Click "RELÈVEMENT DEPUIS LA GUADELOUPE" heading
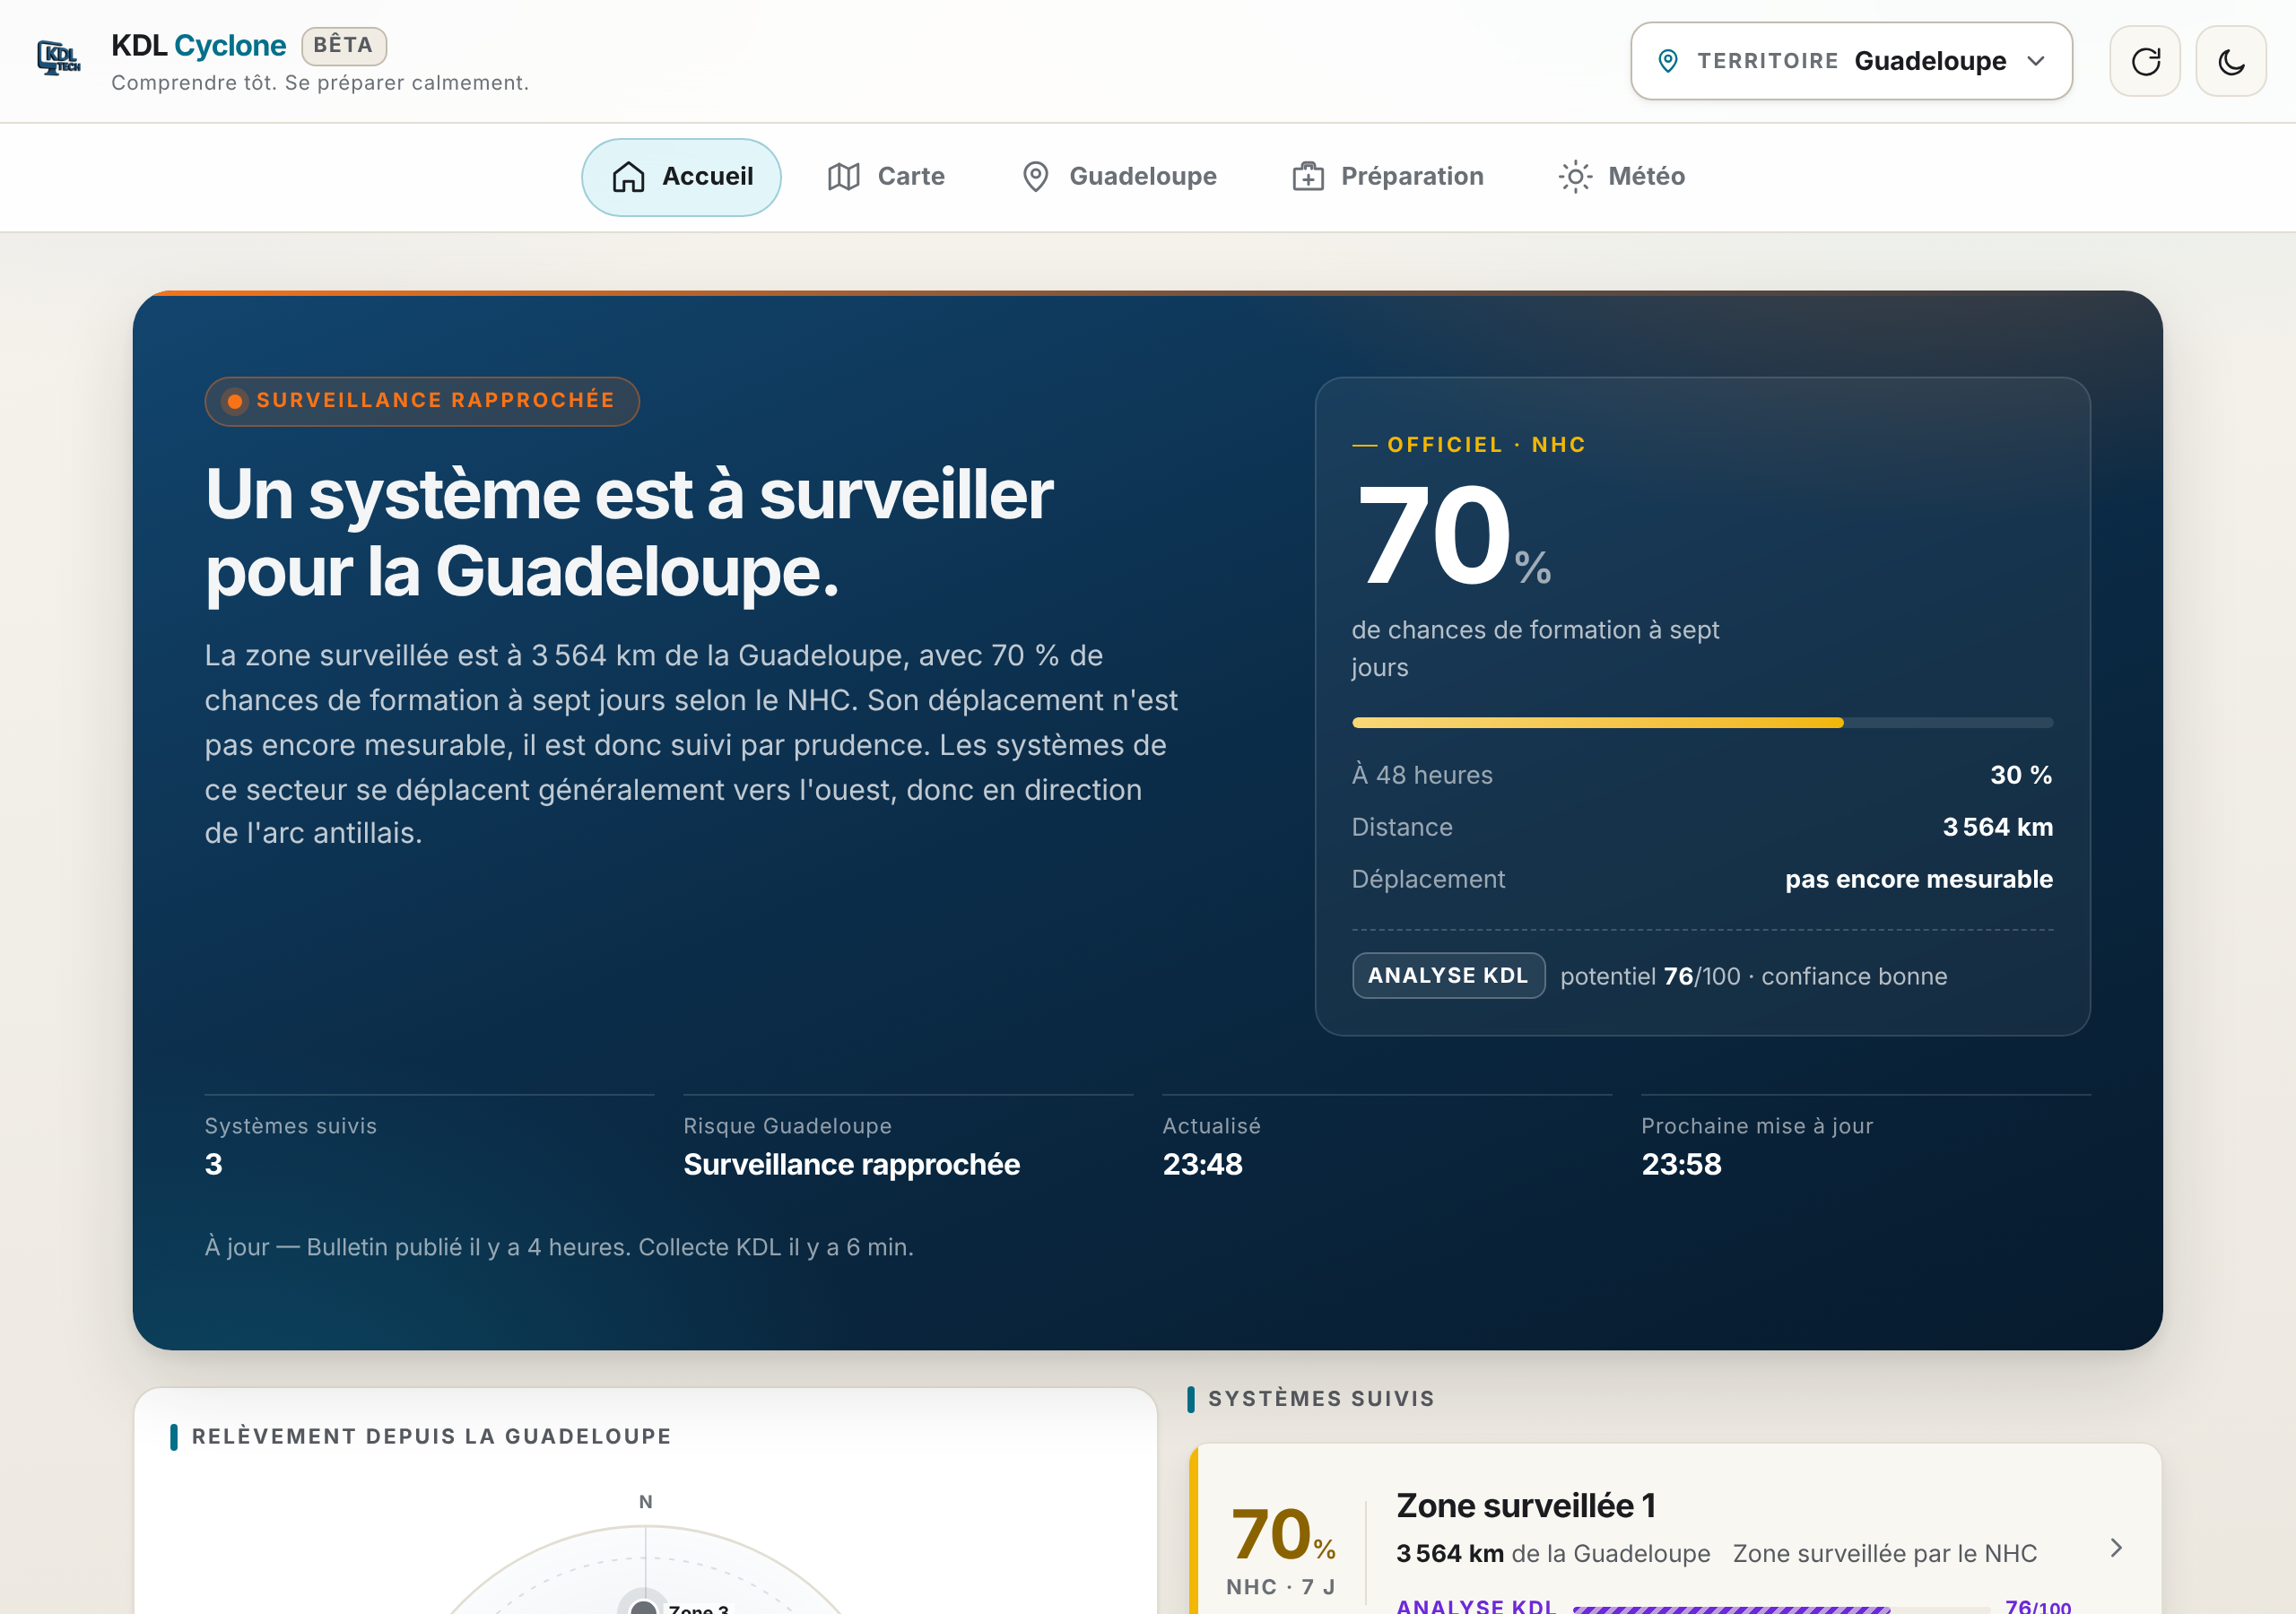The image size is (2296, 1614). pyautogui.click(x=431, y=1437)
